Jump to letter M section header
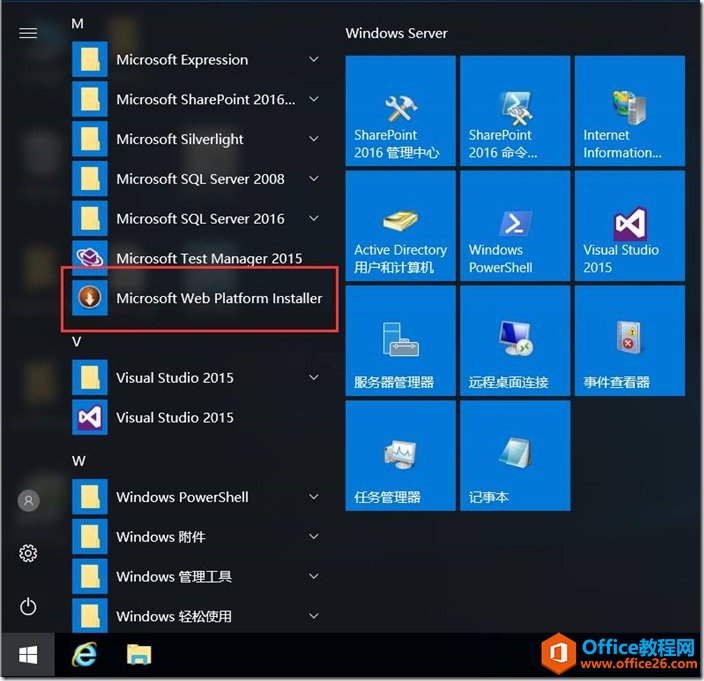Viewport: 704px width, 681px height. point(77,23)
